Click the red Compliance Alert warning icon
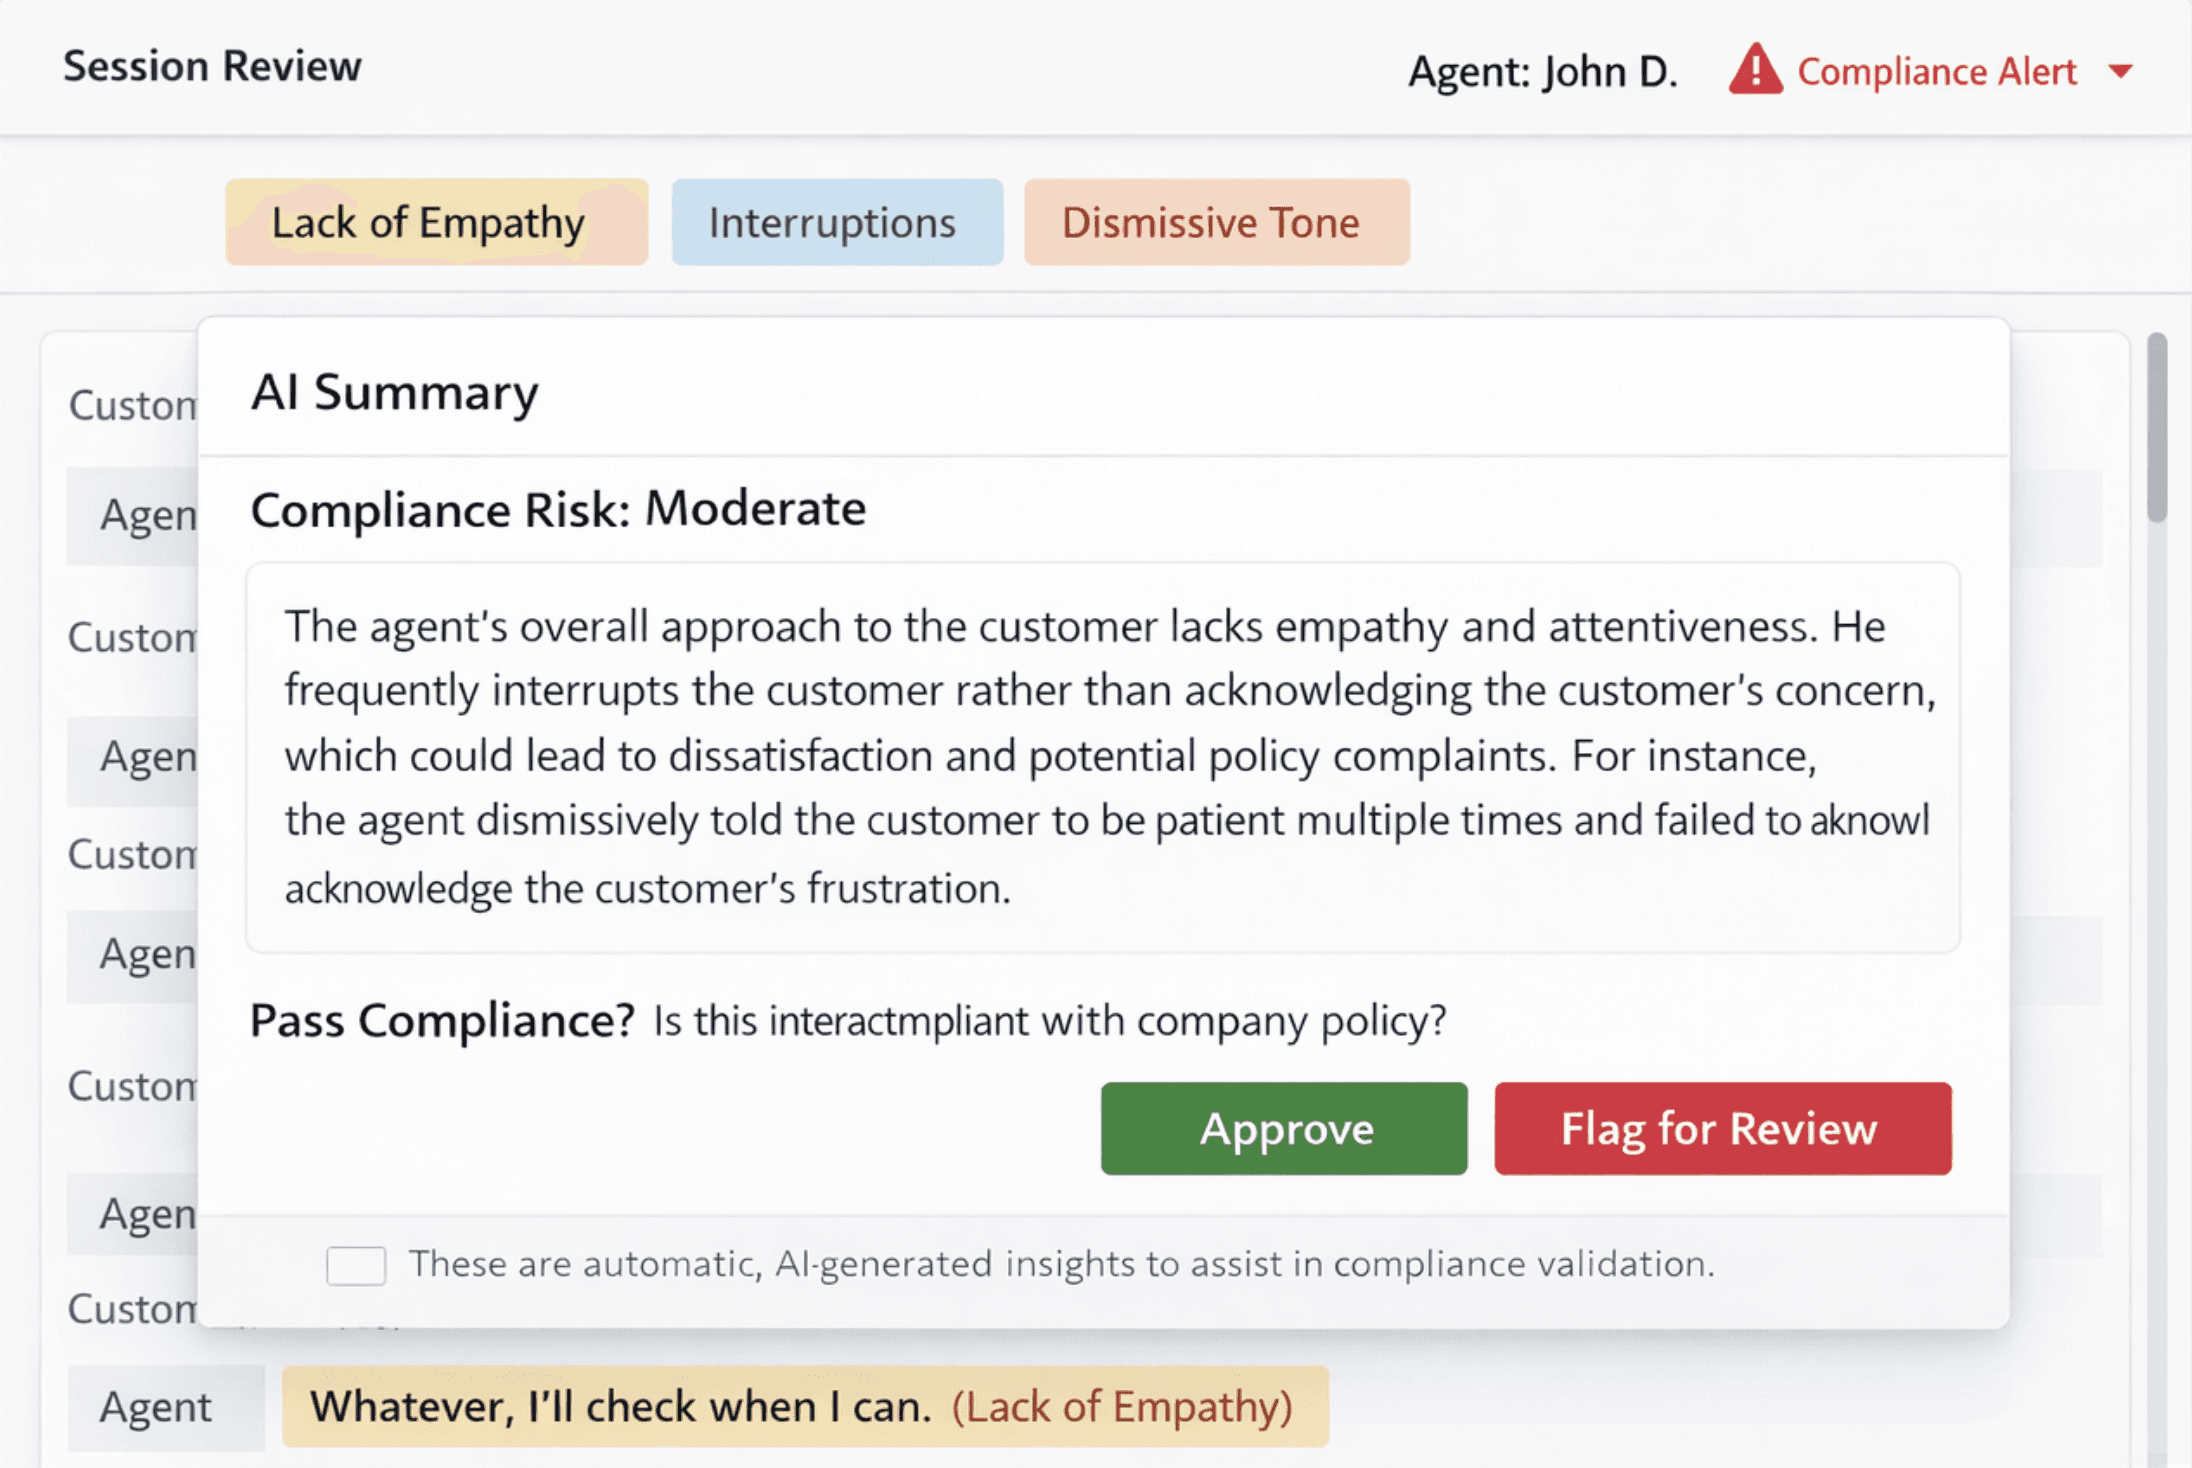 click(x=1755, y=70)
